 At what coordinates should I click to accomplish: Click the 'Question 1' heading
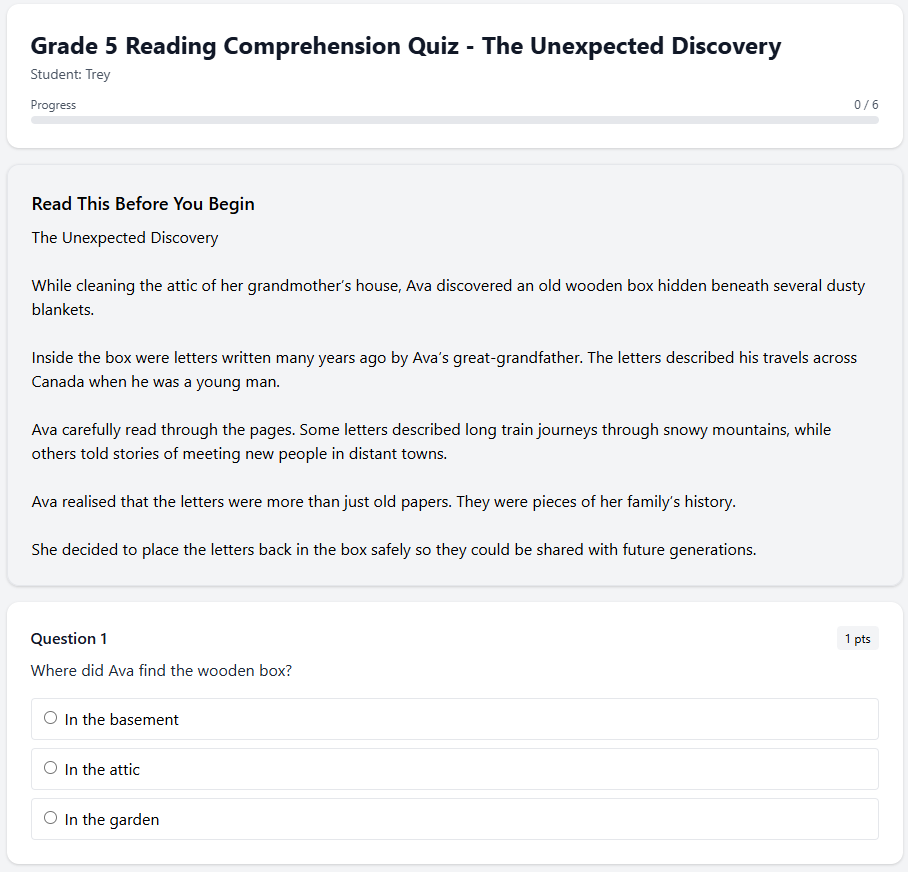point(69,638)
